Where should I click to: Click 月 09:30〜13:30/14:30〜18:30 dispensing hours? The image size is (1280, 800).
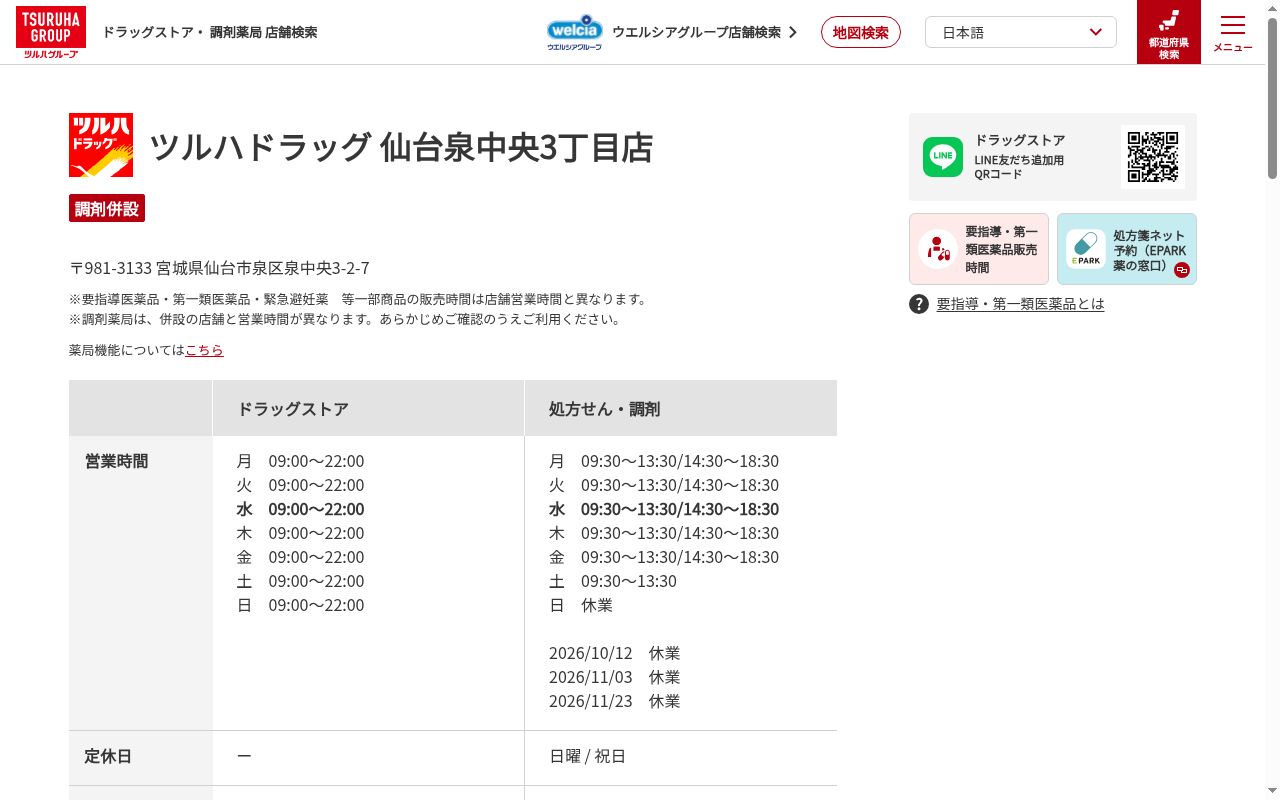pyautogui.click(x=664, y=461)
